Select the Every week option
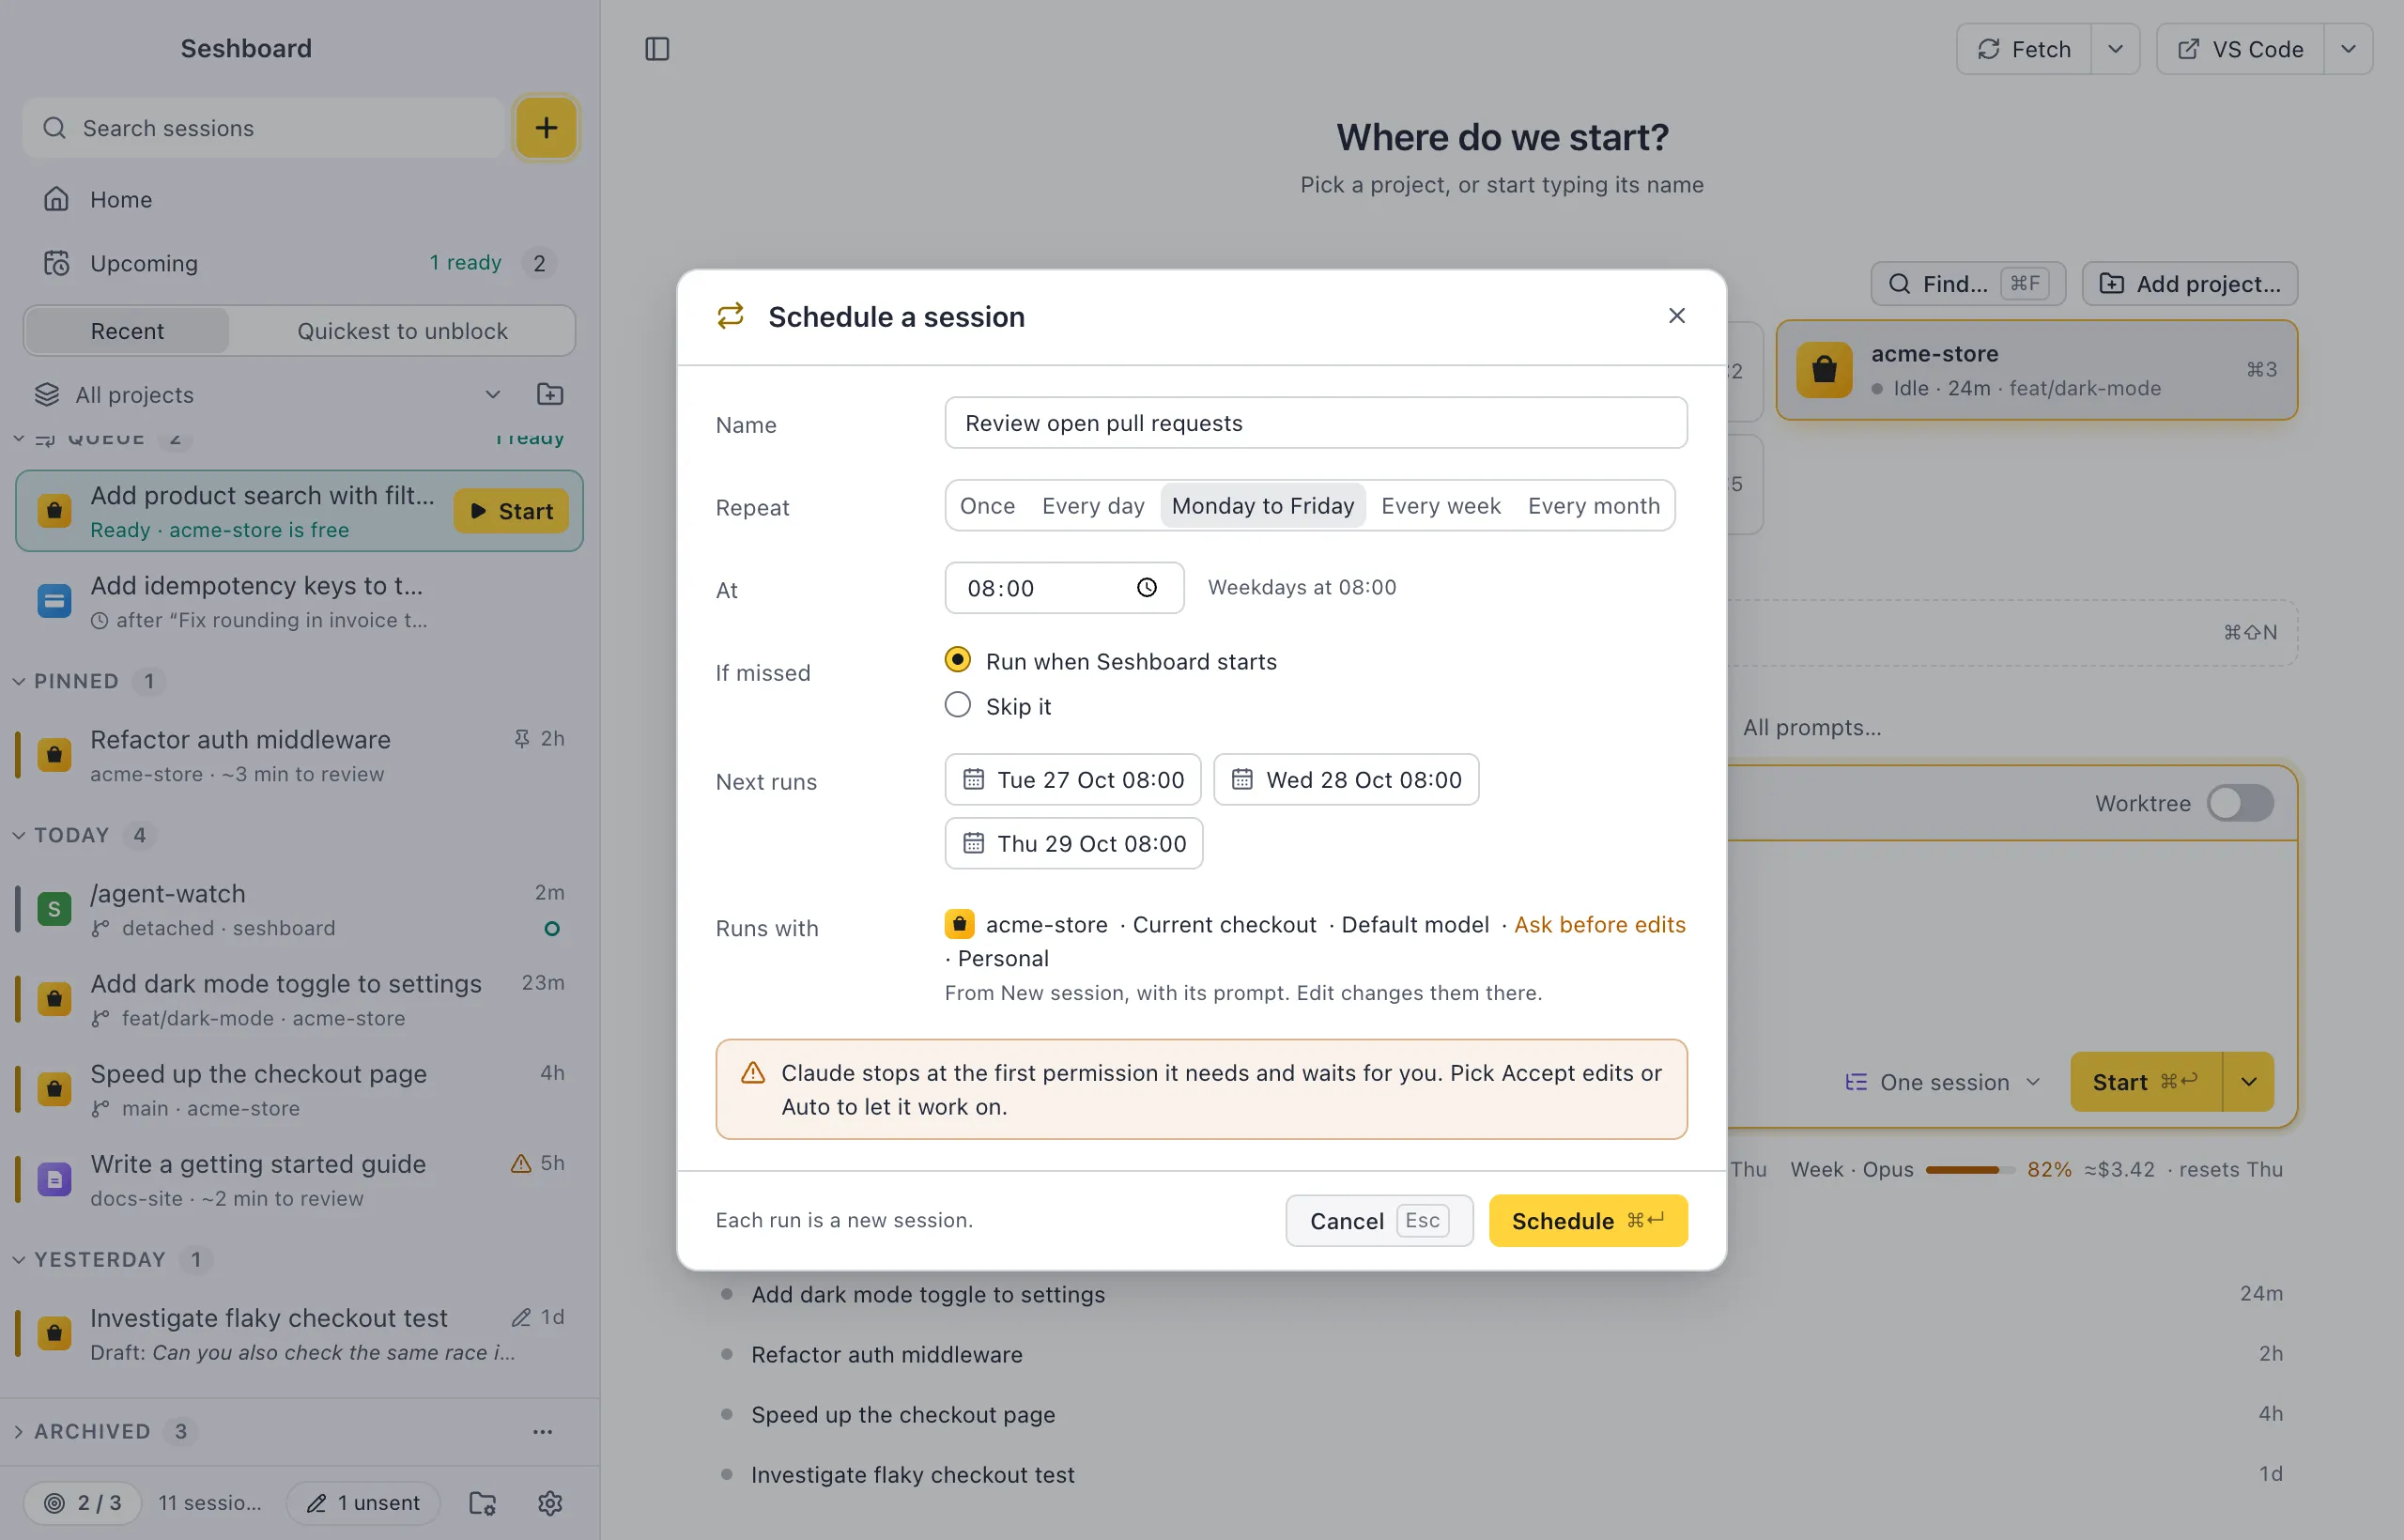 click(1440, 506)
